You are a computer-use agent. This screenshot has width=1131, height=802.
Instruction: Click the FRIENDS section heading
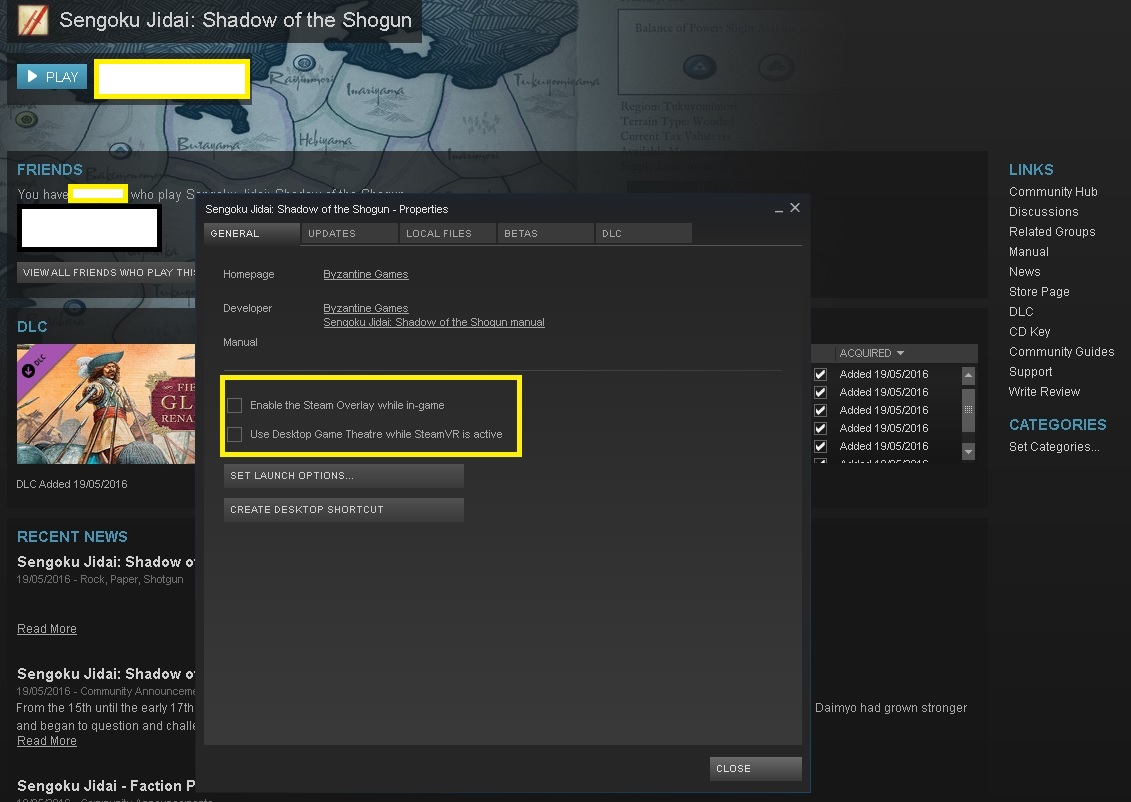click(x=50, y=169)
